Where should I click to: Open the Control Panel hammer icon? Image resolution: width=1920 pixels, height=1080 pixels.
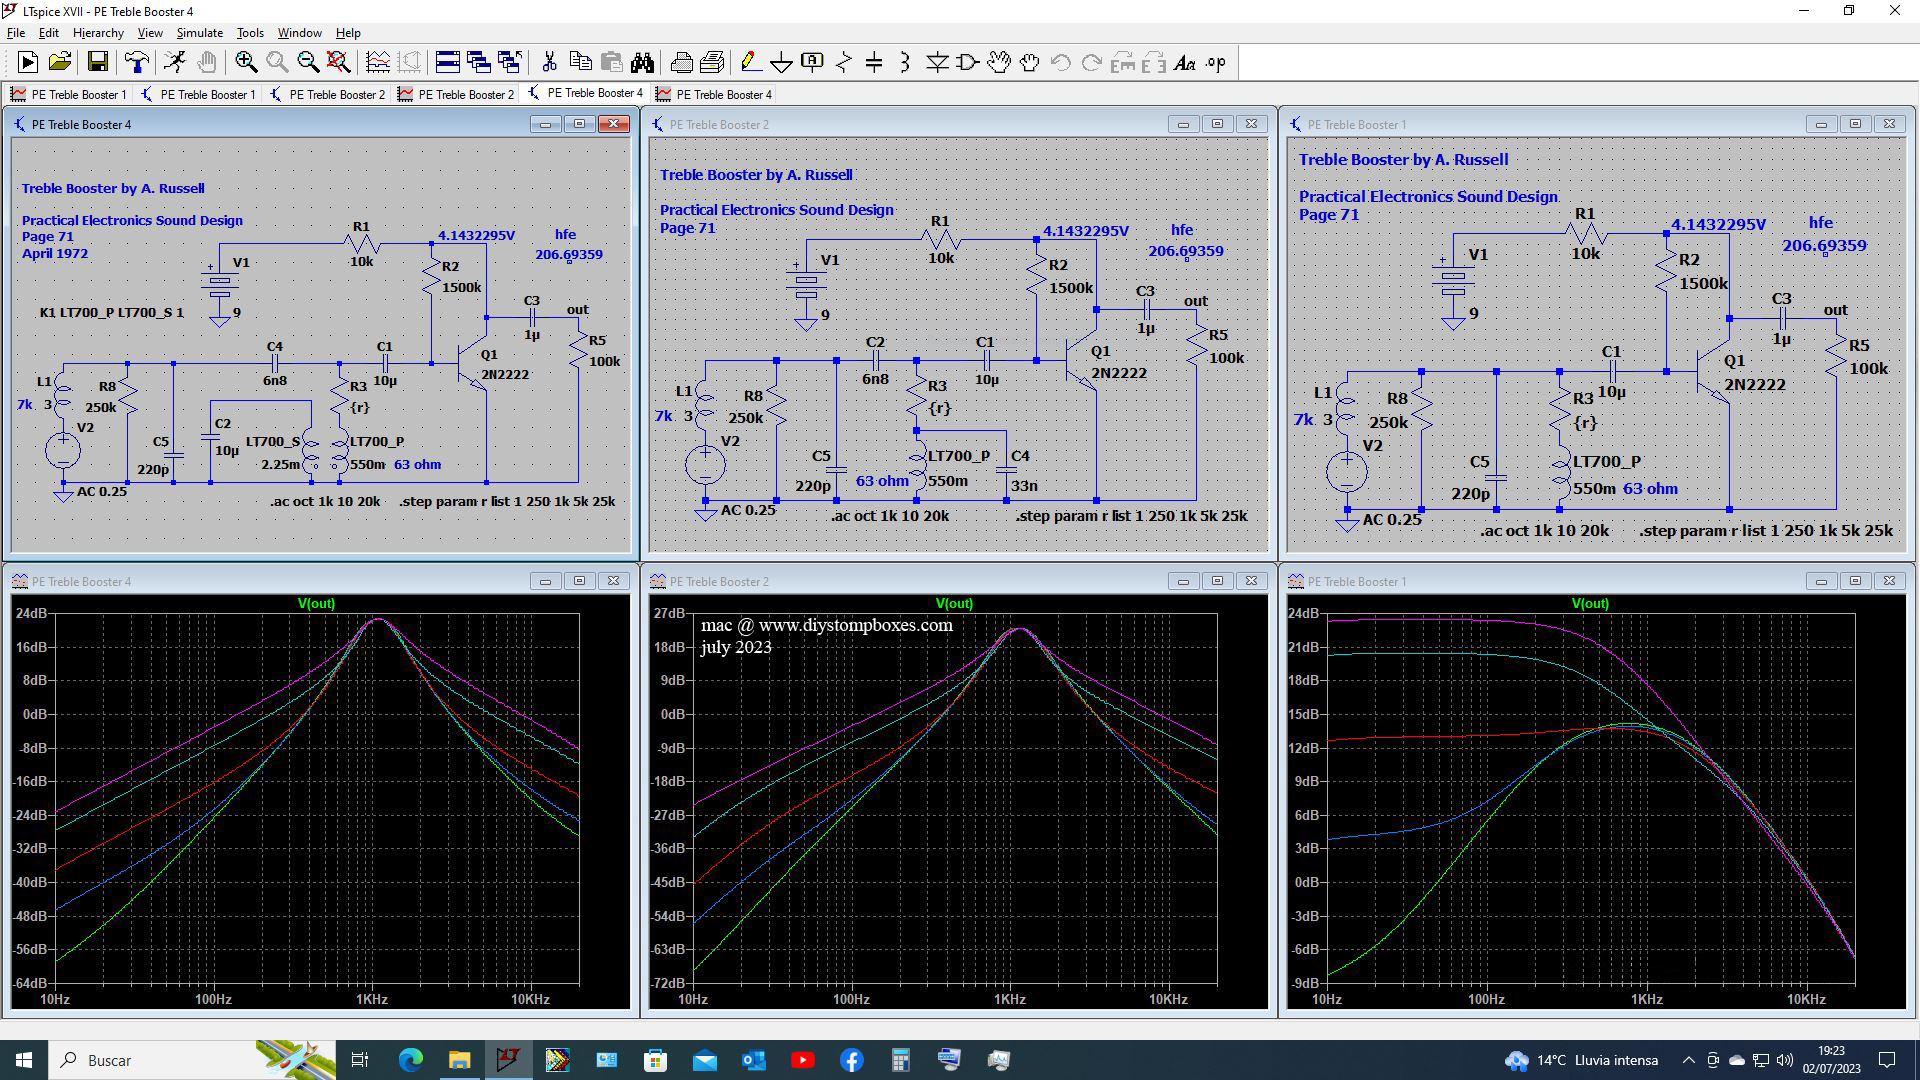[135, 62]
